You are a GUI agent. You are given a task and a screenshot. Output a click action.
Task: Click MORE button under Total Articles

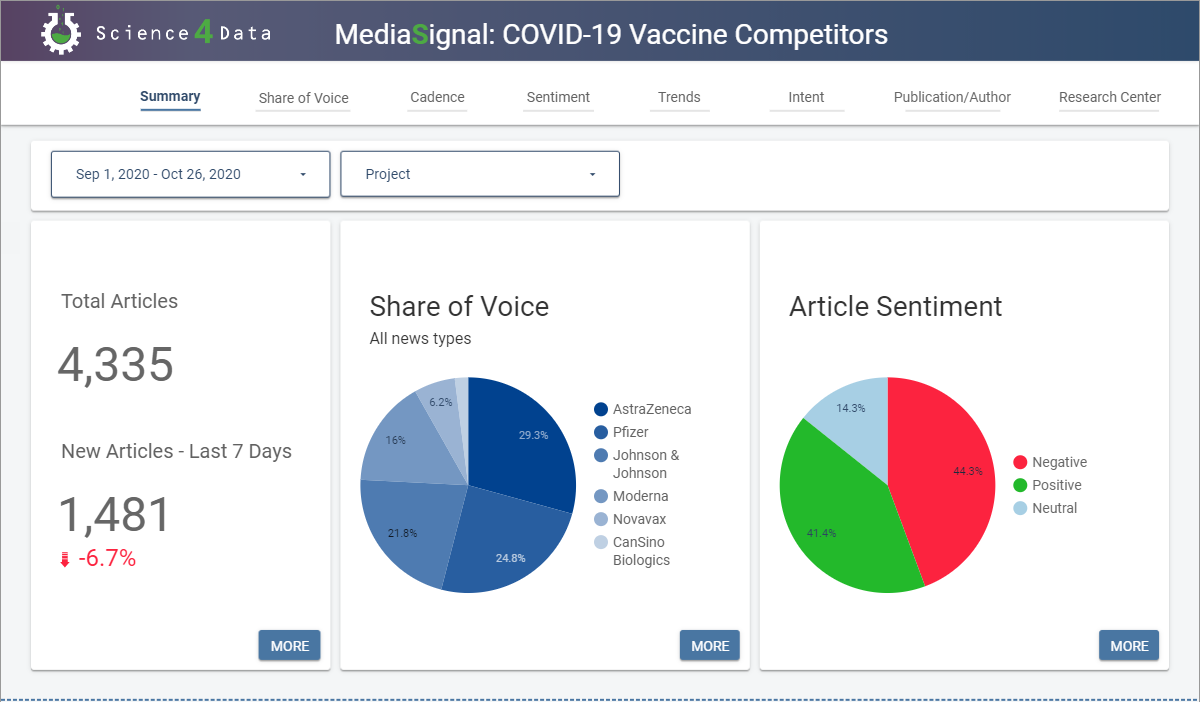coord(289,646)
